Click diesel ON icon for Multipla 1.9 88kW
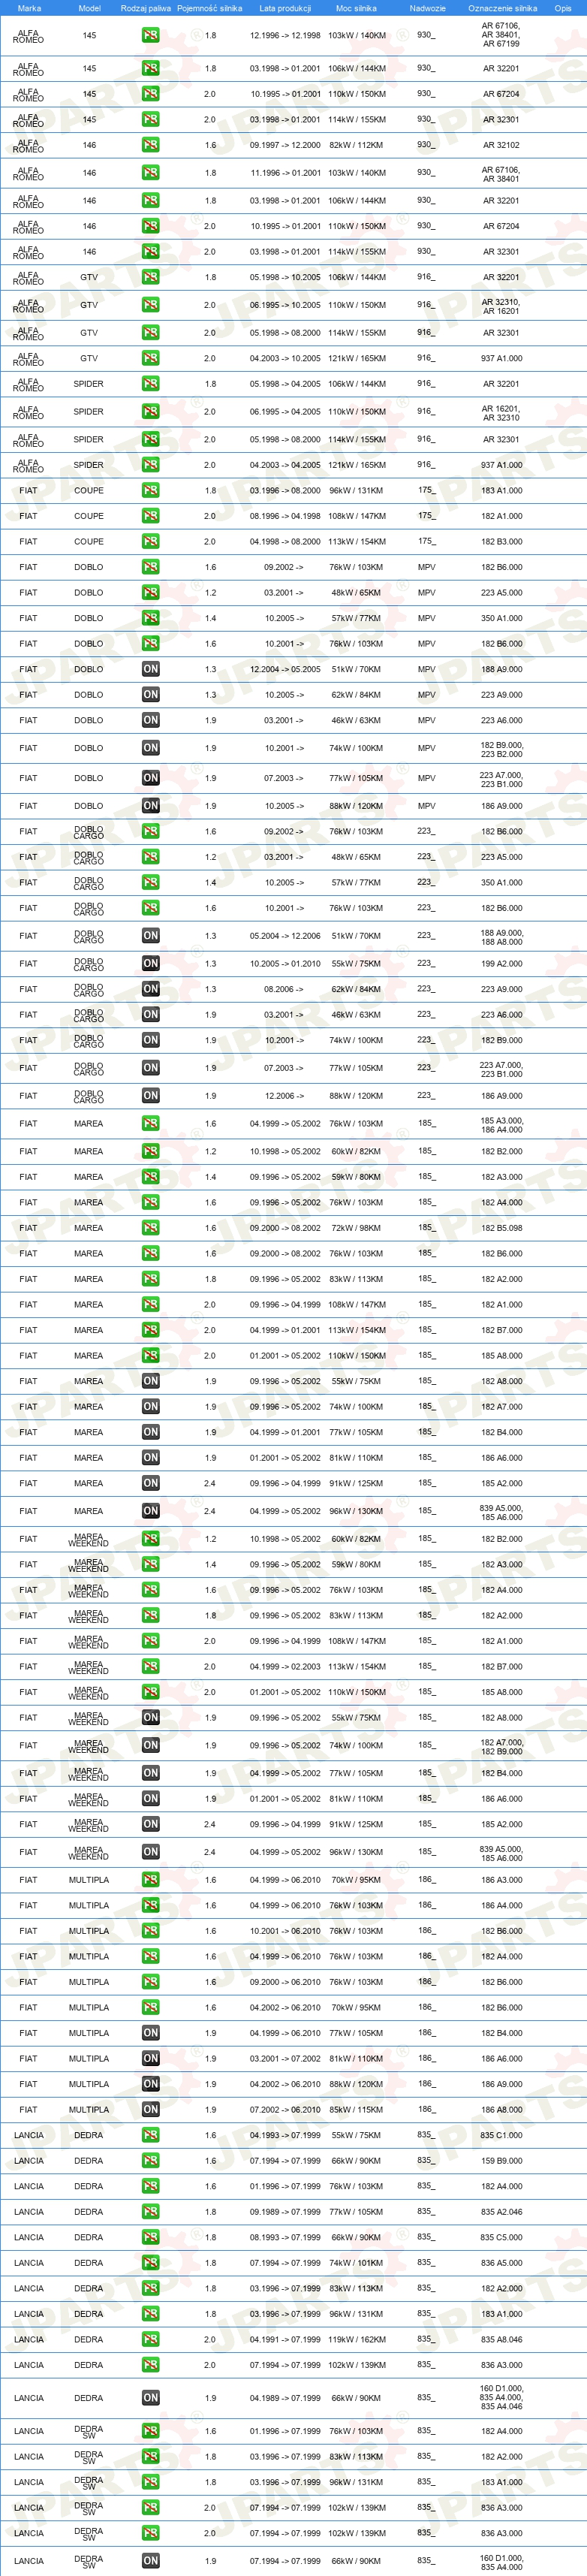Viewport: 587px width, 2576px height. point(150,2084)
